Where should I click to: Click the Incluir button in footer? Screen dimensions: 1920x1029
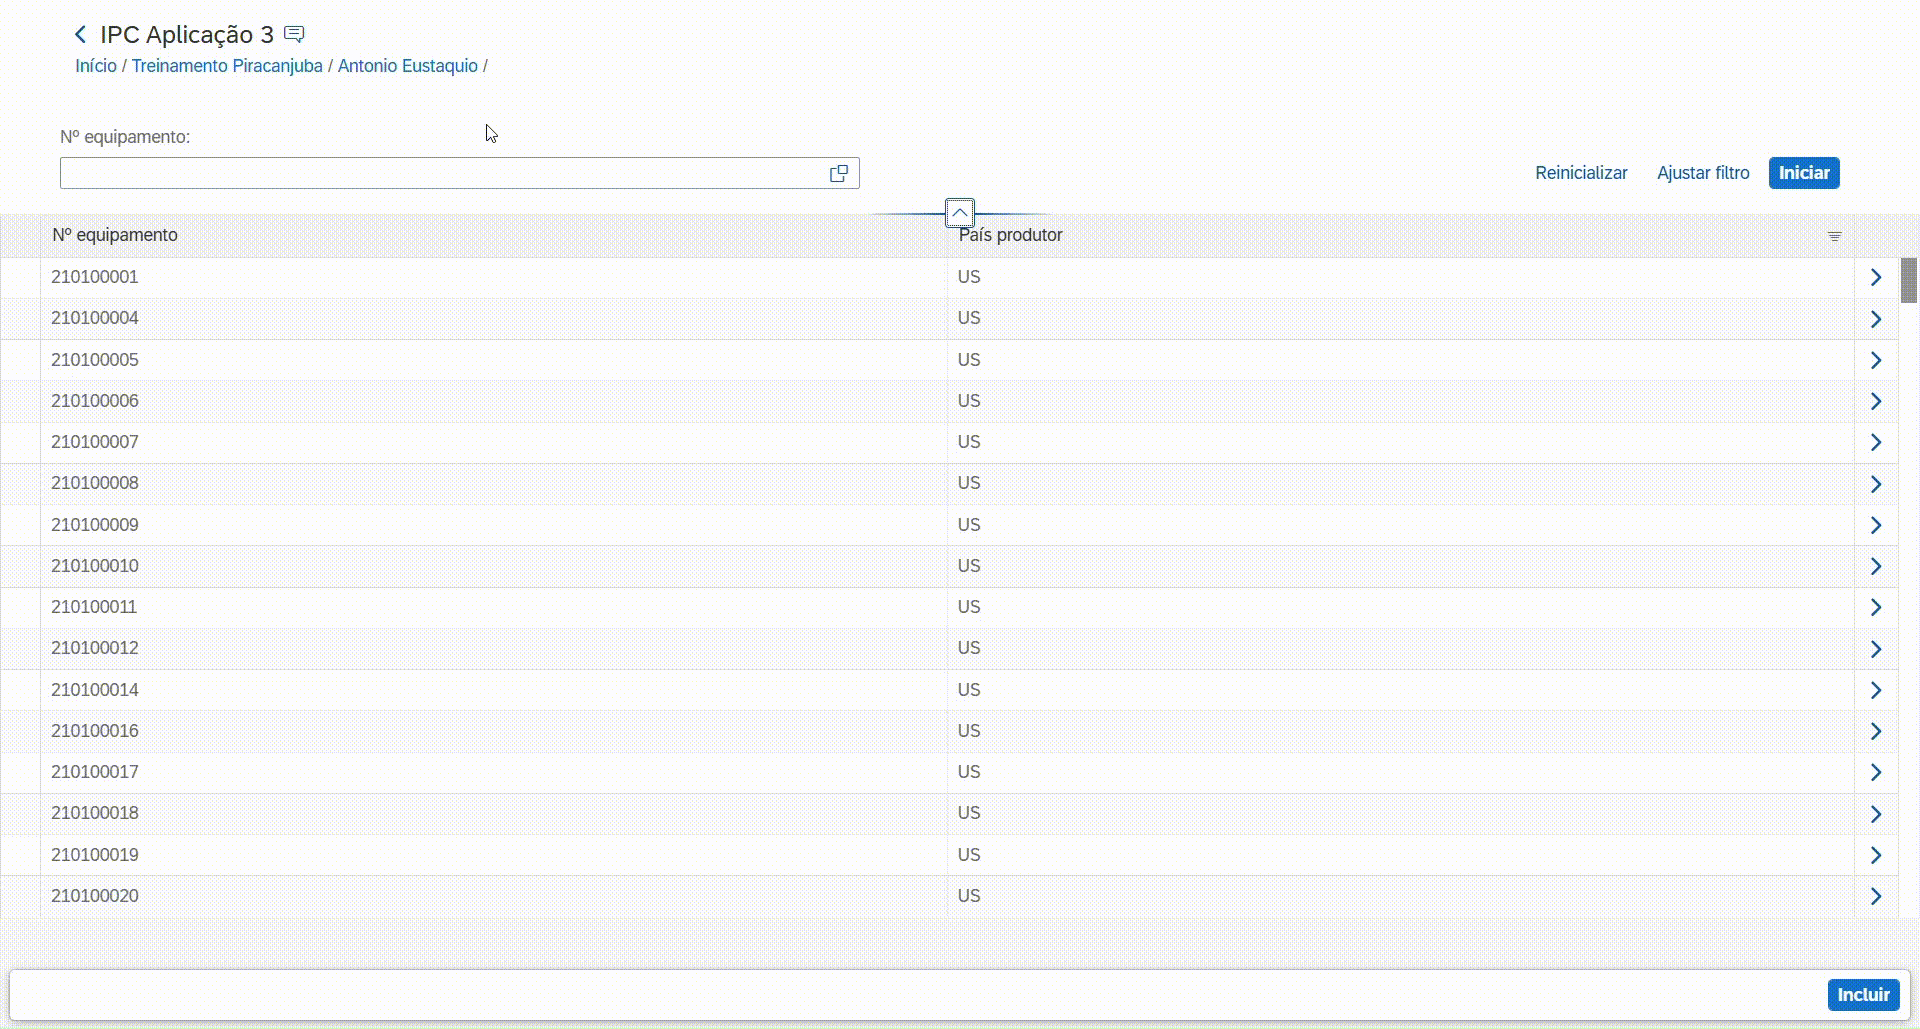coord(1863,995)
